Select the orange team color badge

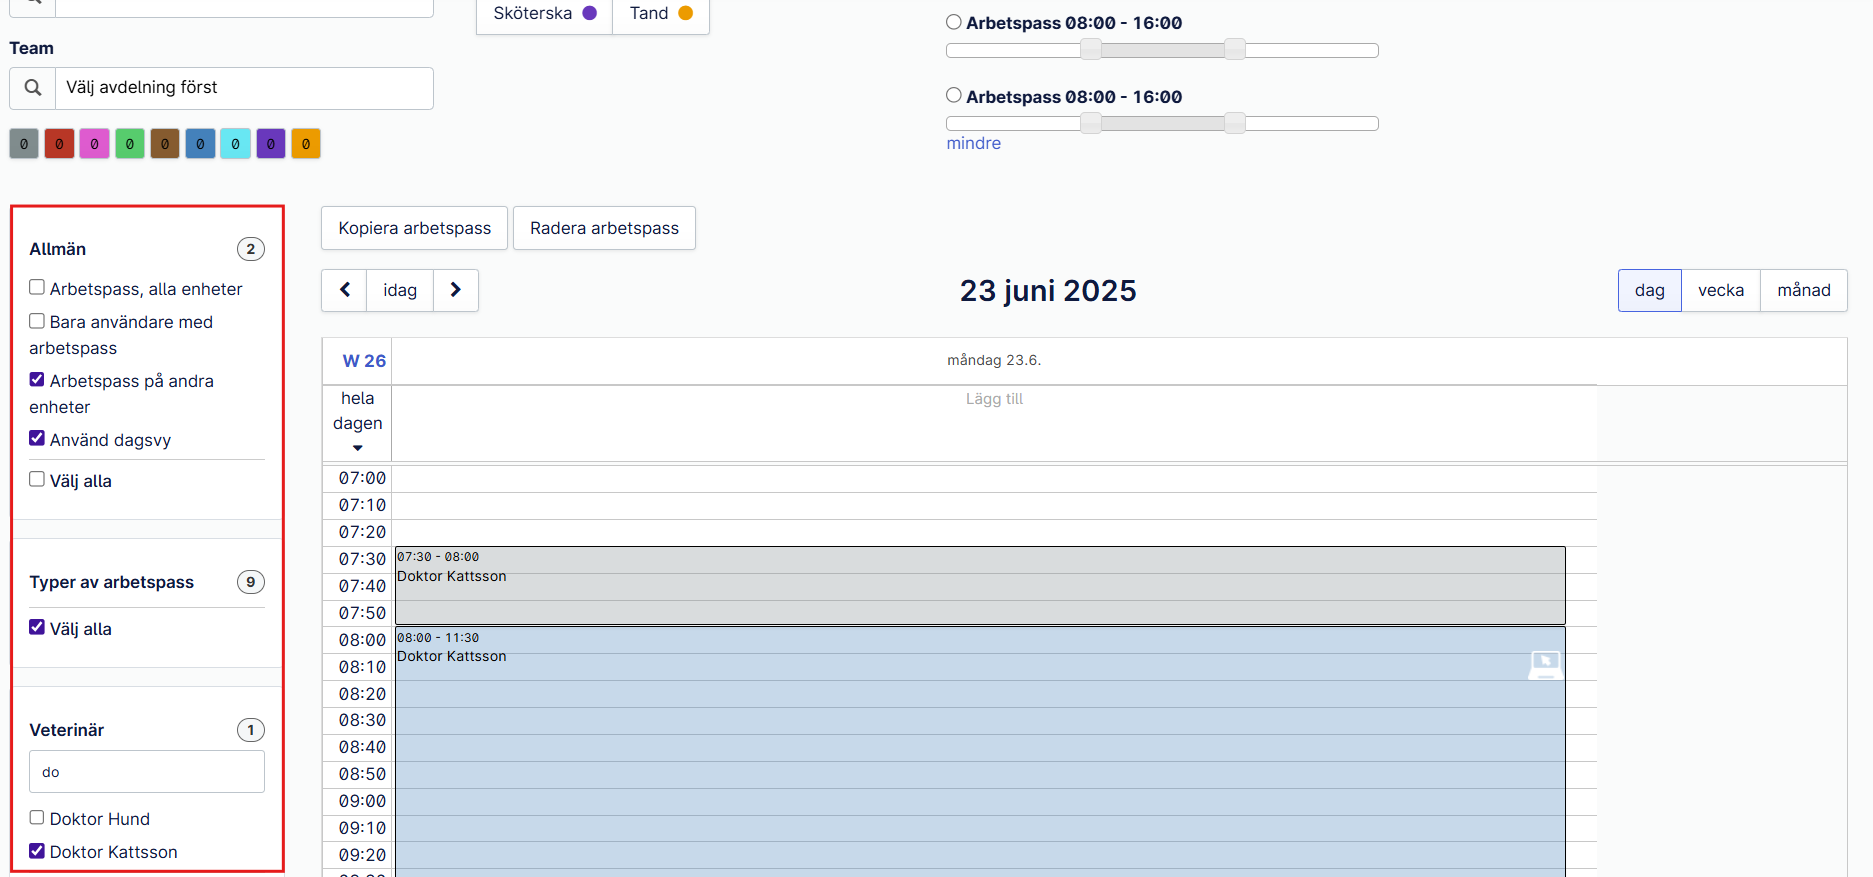click(306, 144)
